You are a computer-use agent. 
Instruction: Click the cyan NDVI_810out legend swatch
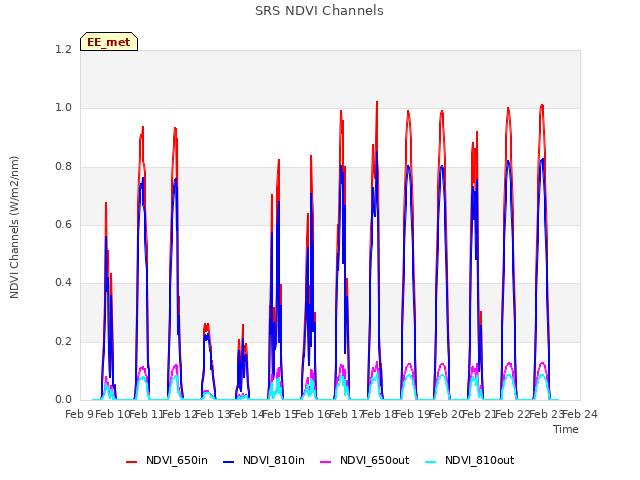tap(431, 462)
